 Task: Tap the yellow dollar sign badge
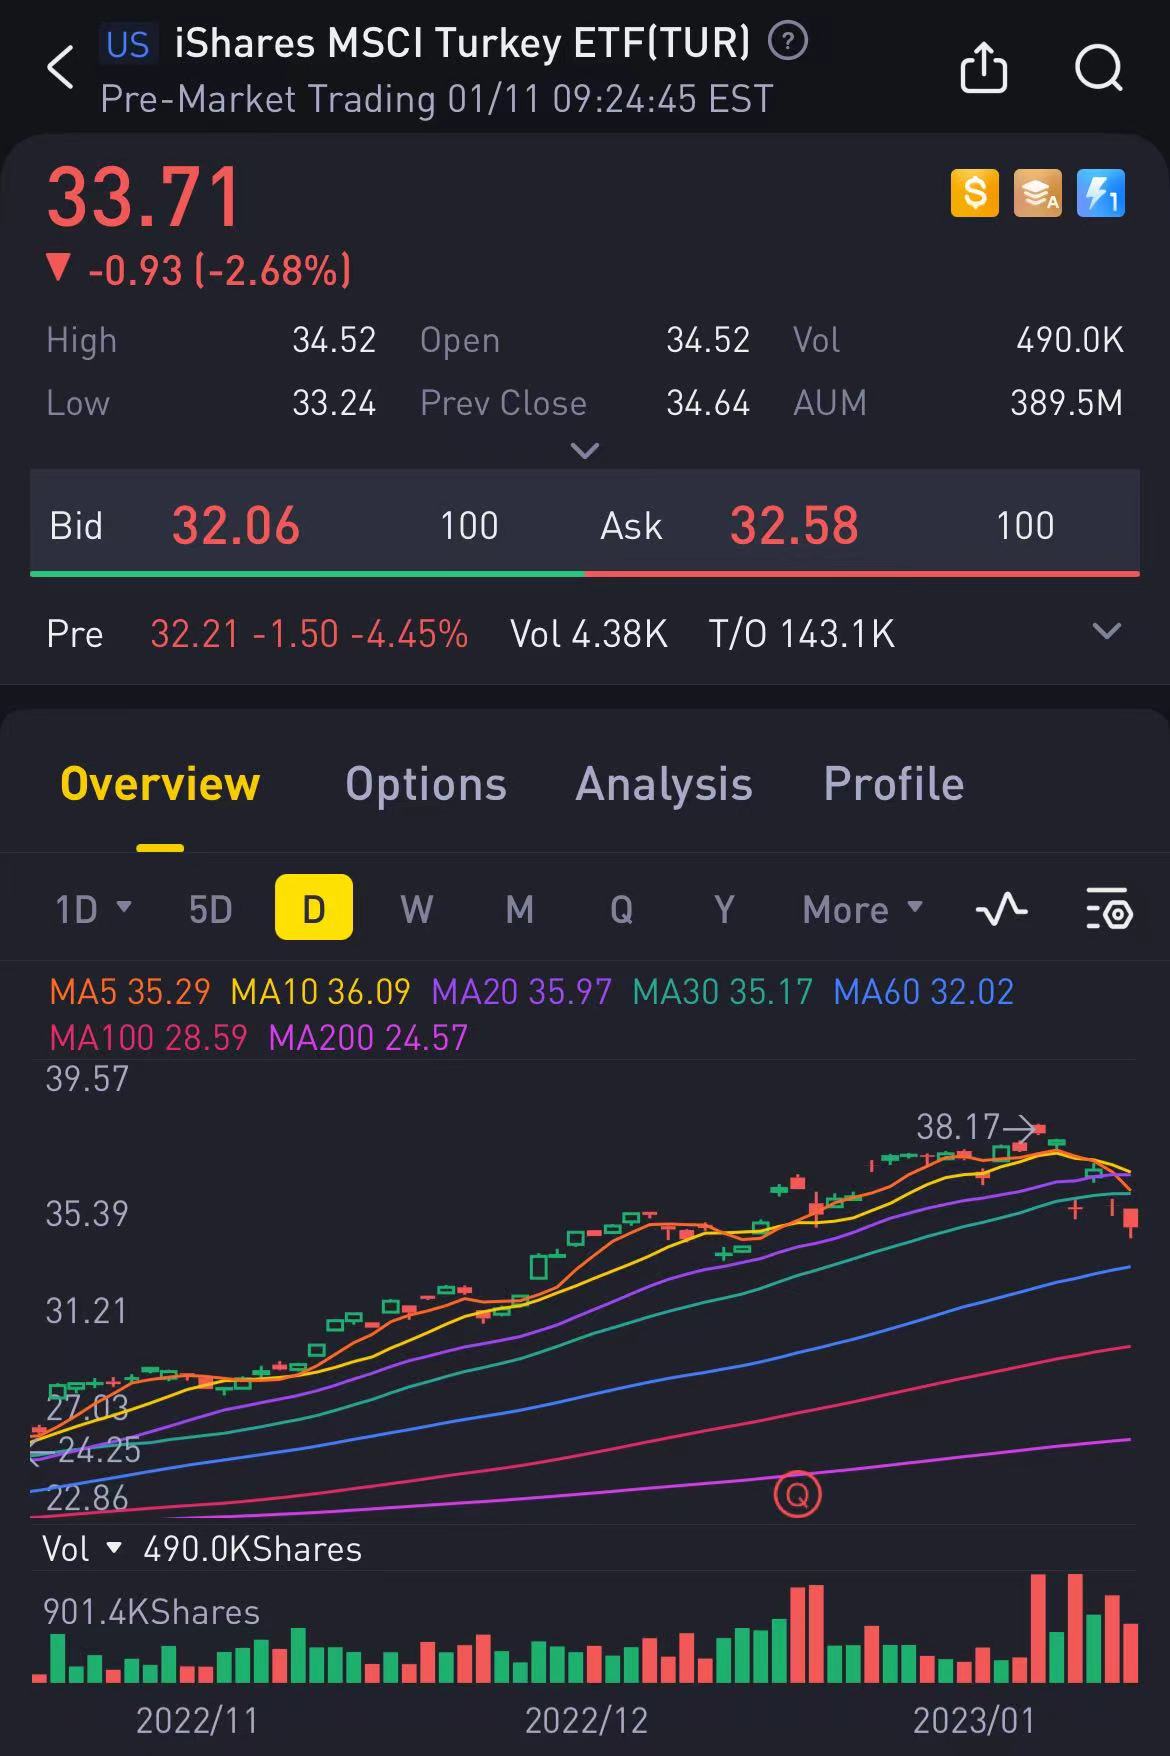coord(974,193)
